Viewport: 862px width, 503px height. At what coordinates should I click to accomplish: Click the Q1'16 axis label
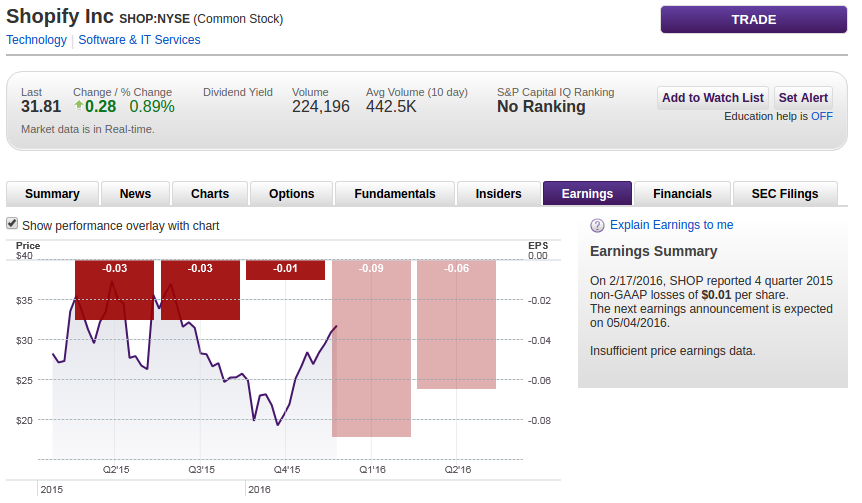(372, 469)
